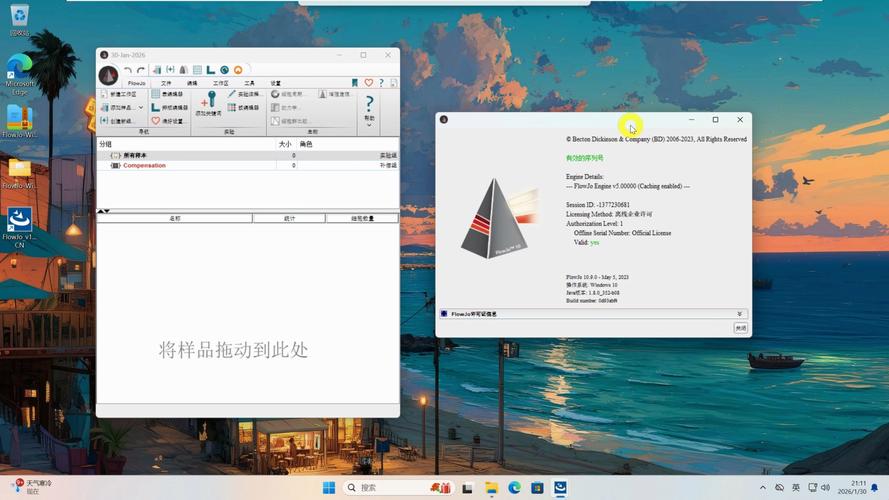Click the greyed peak-shaped ribbon button

point(335,94)
